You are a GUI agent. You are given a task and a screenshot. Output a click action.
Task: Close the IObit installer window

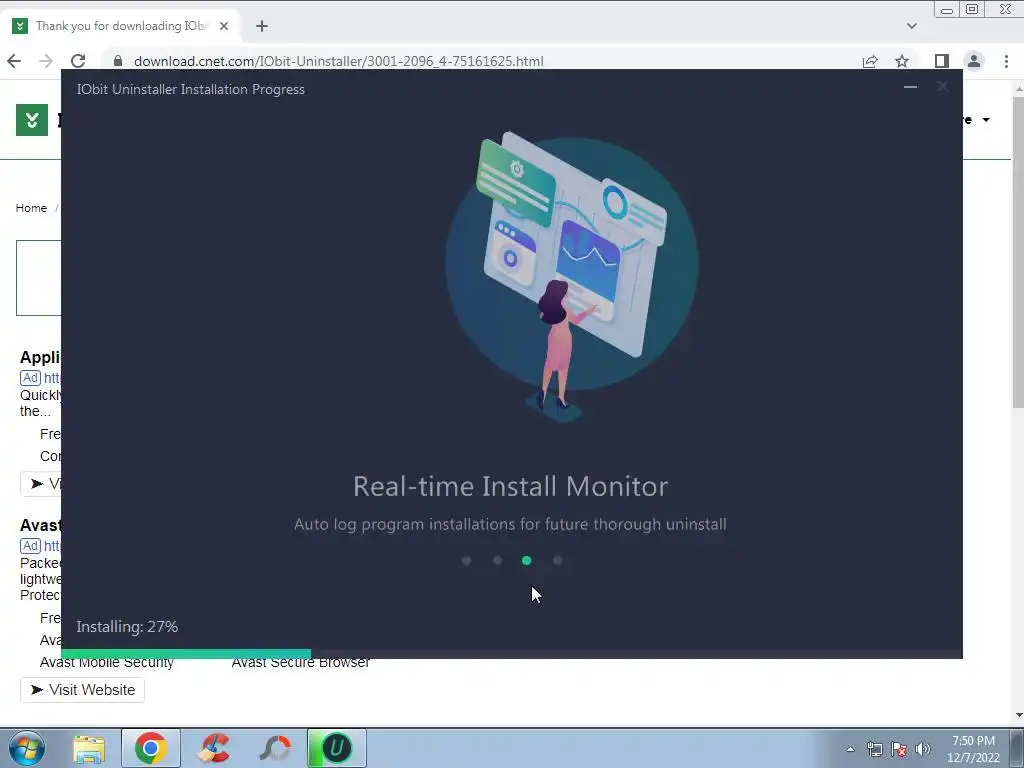tap(942, 87)
